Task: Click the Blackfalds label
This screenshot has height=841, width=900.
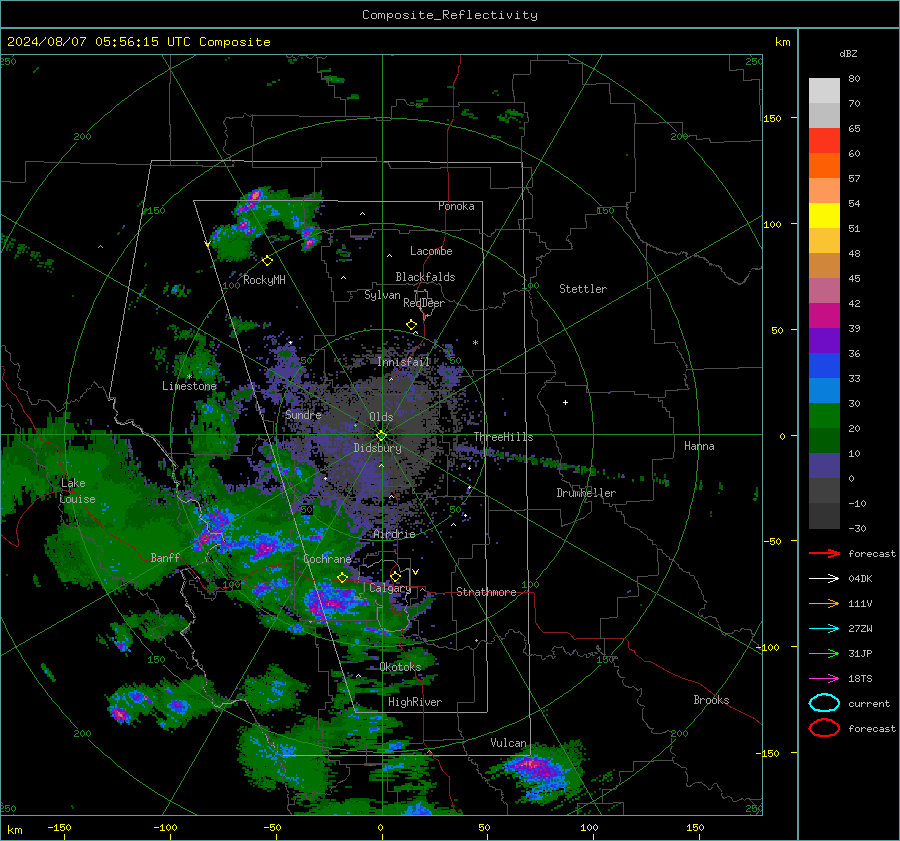Action: tap(425, 277)
